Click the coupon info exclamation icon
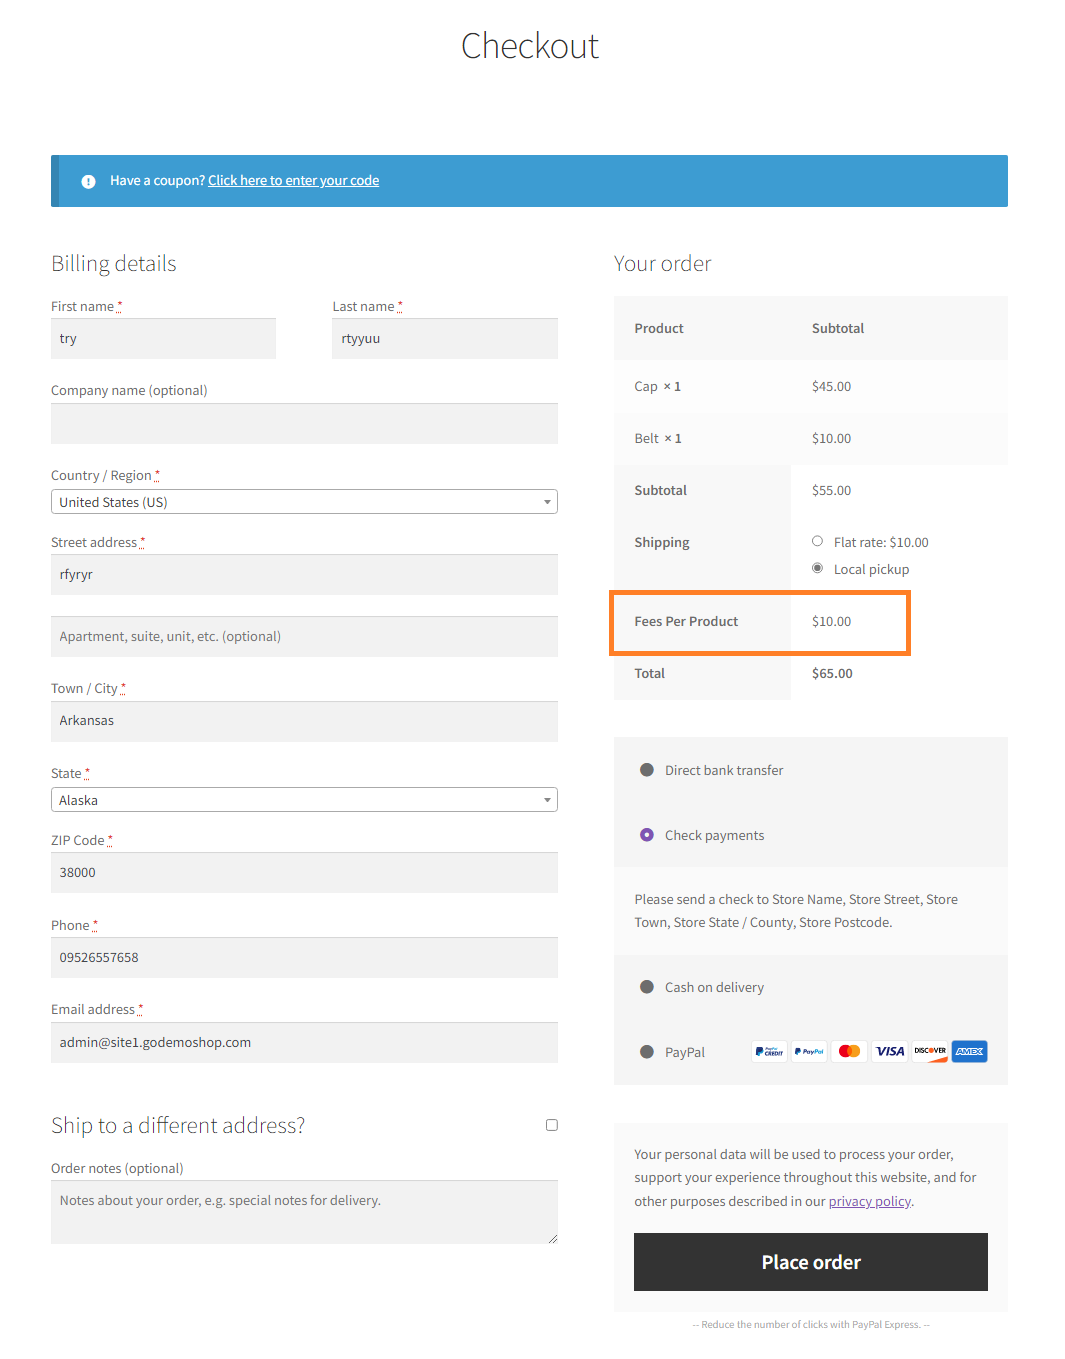 88,181
